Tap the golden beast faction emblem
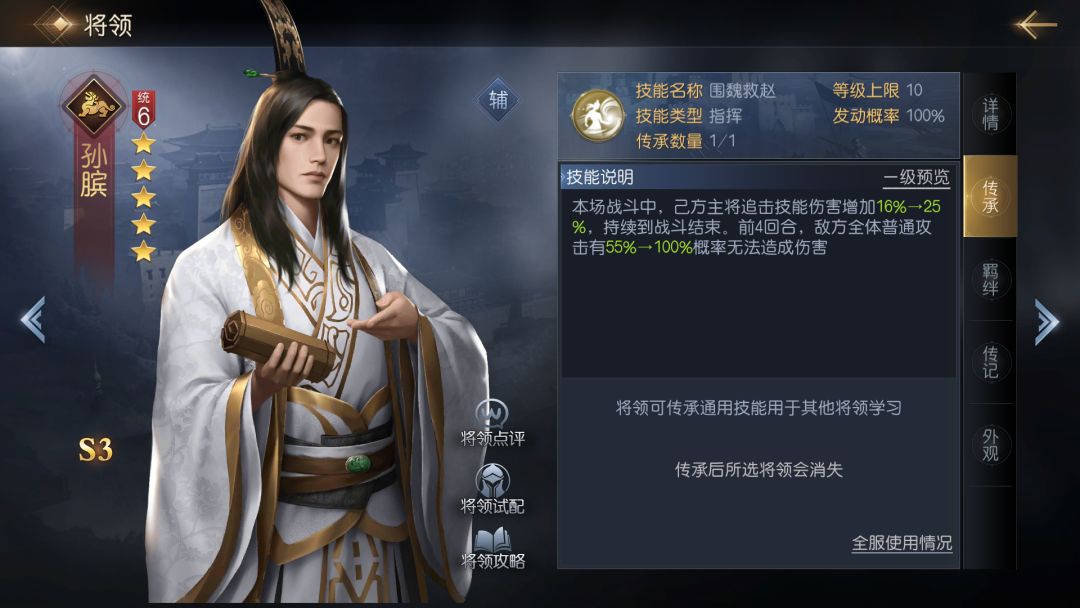 (93, 105)
